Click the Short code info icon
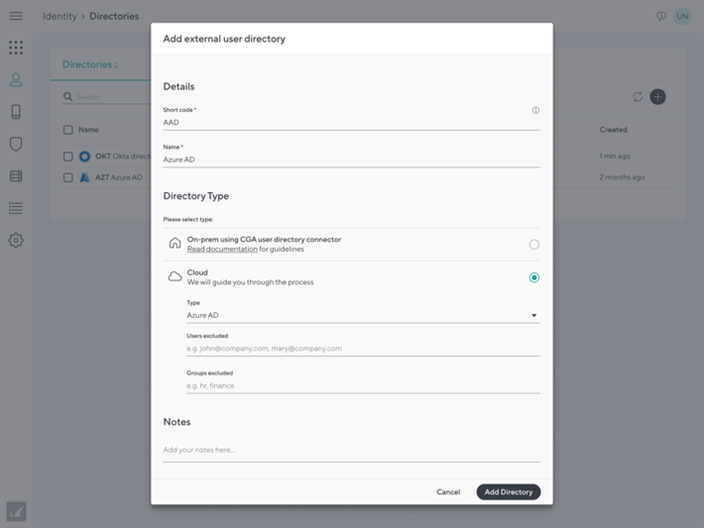 tap(536, 110)
